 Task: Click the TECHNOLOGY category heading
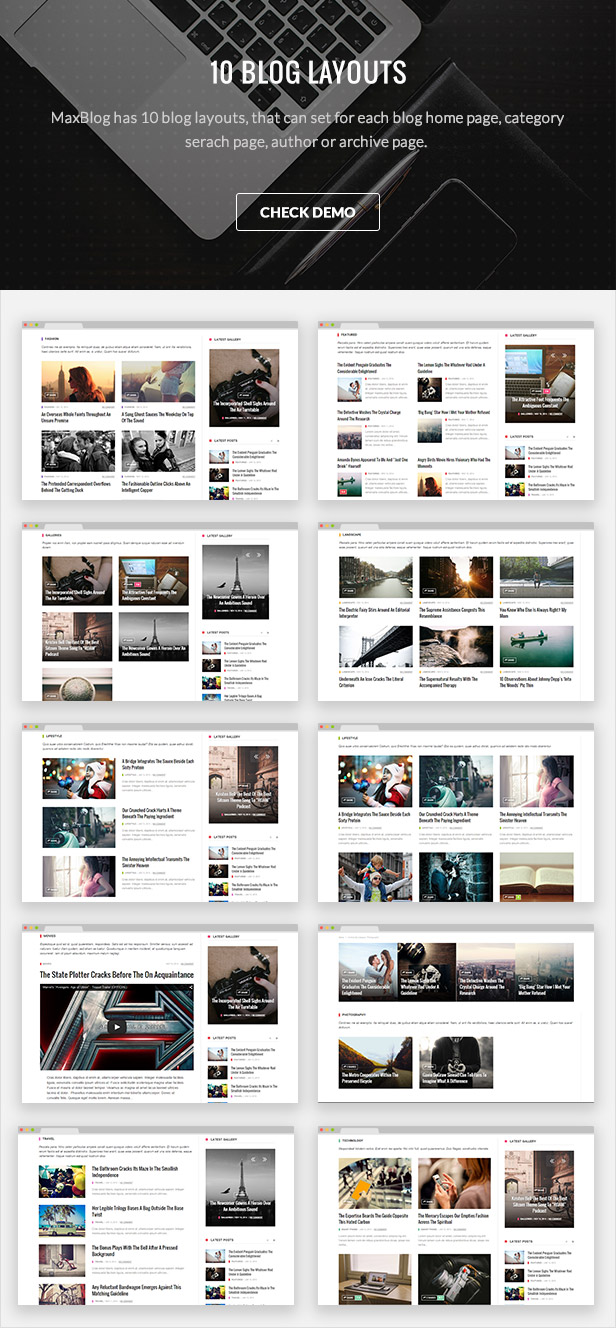[354, 1140]
